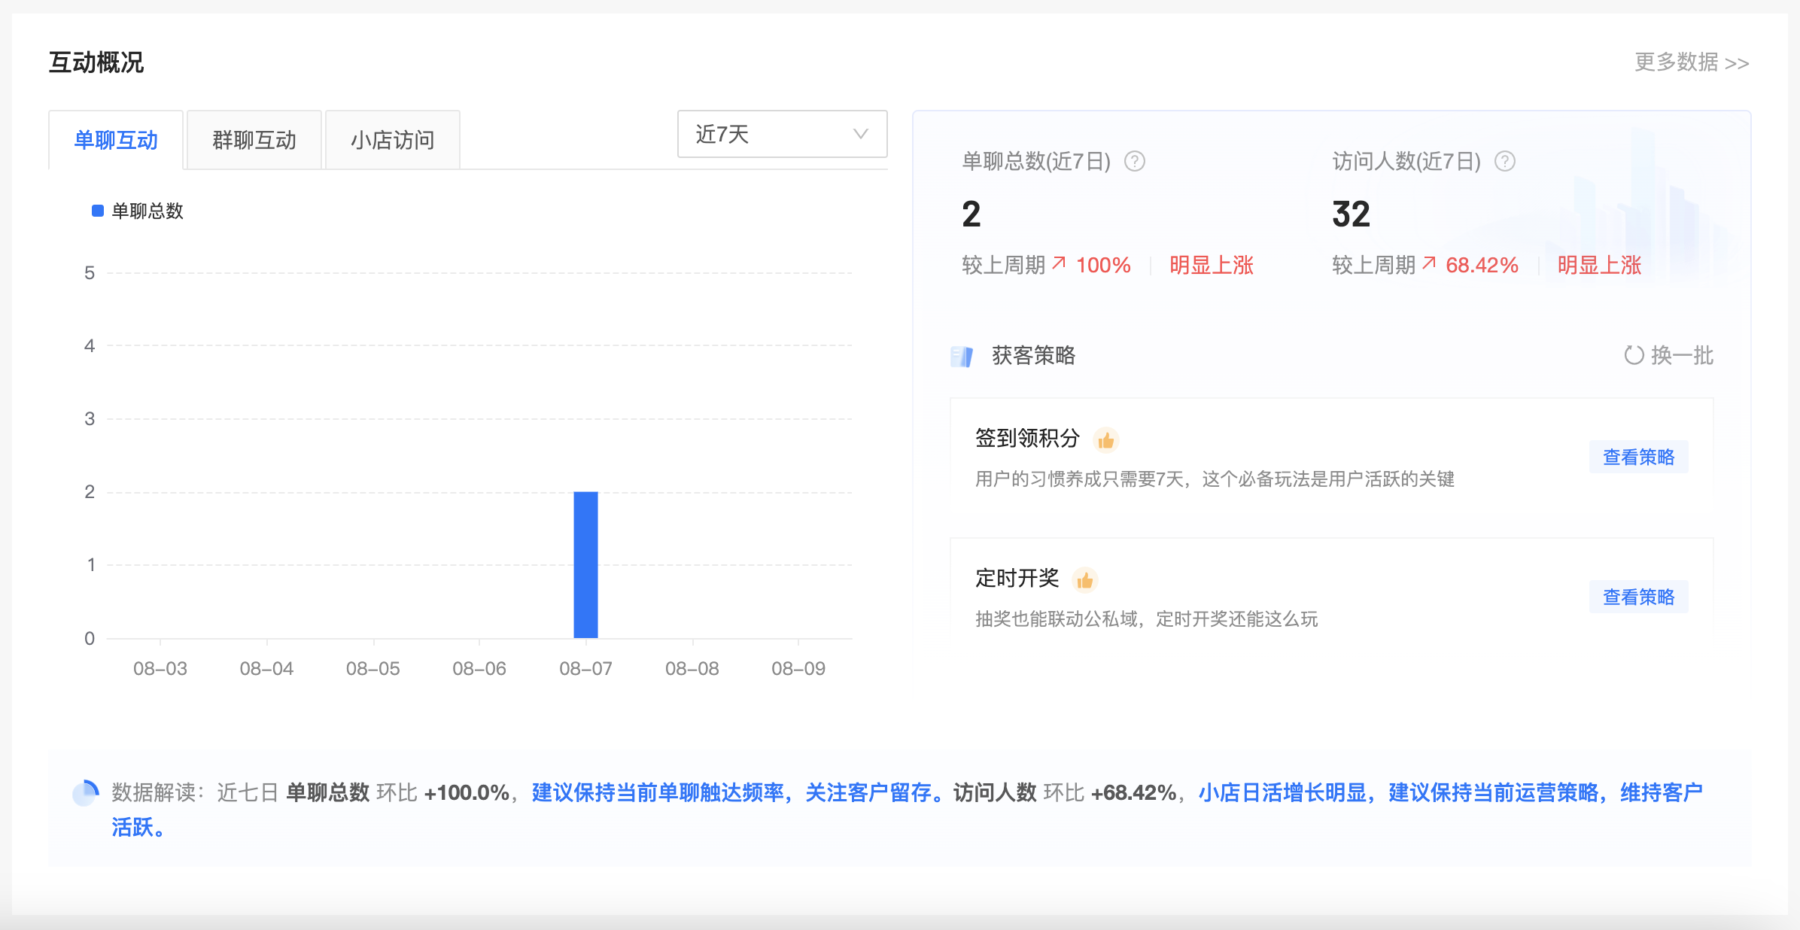Click the 100% growth figure
The width and height of the screenshot is (1800, 930).
1103,265
